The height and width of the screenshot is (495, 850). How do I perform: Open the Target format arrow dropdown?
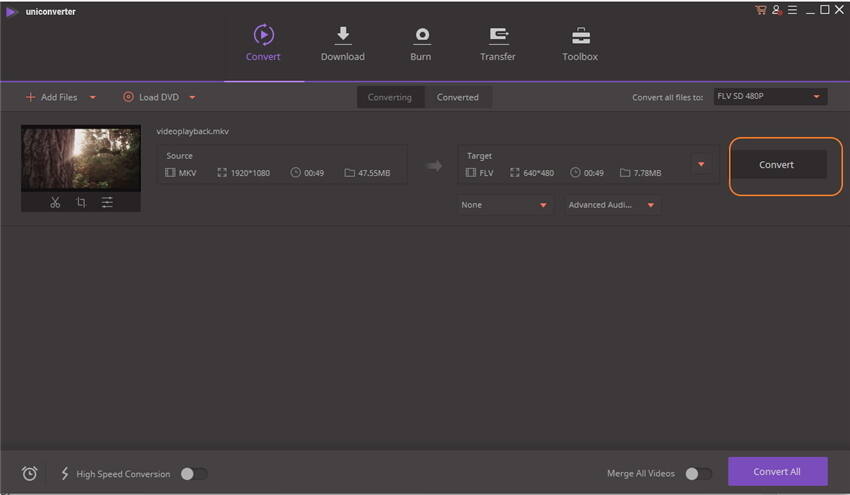click(x=701, y=164)
